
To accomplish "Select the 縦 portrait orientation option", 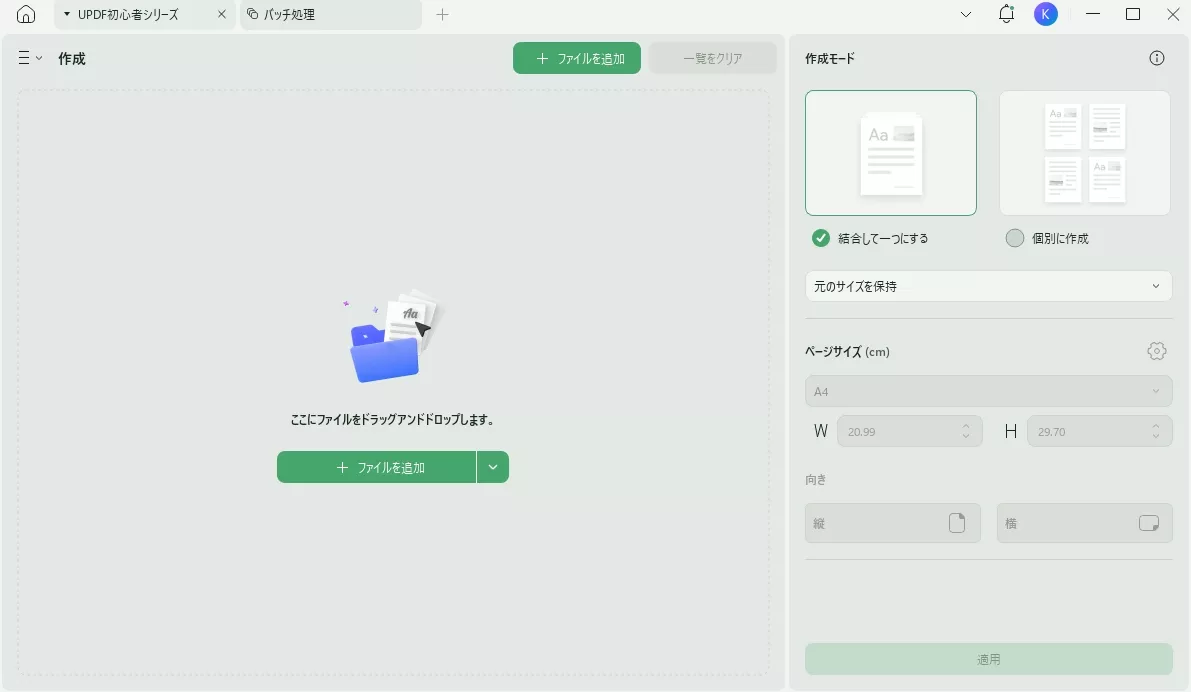I will [892, 522].
